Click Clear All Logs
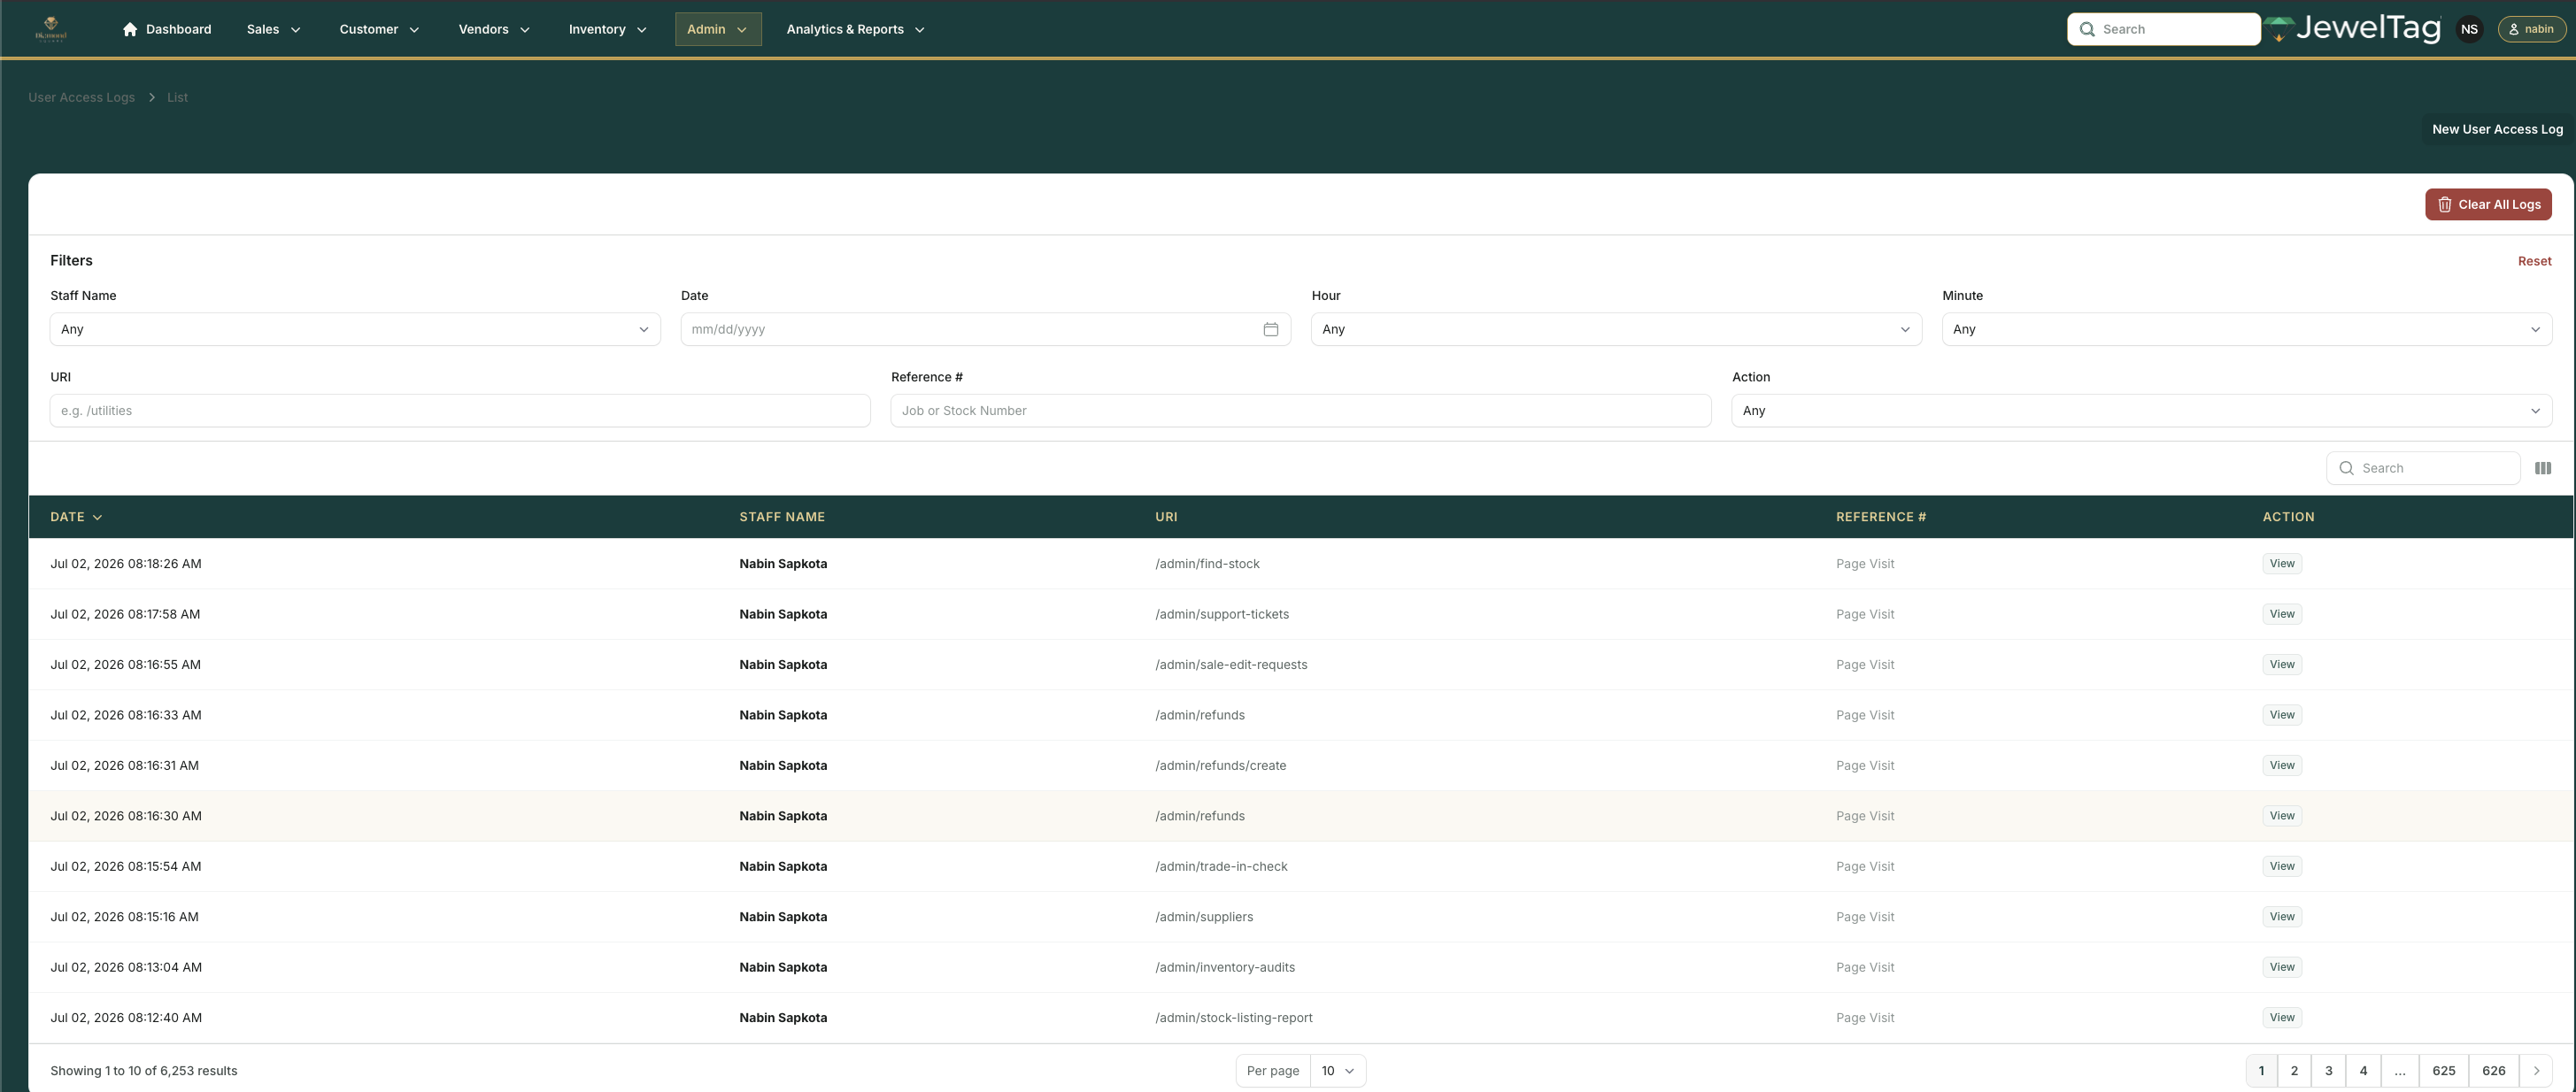The height and width of the screenshot is (1092, 2576). 2488,204
